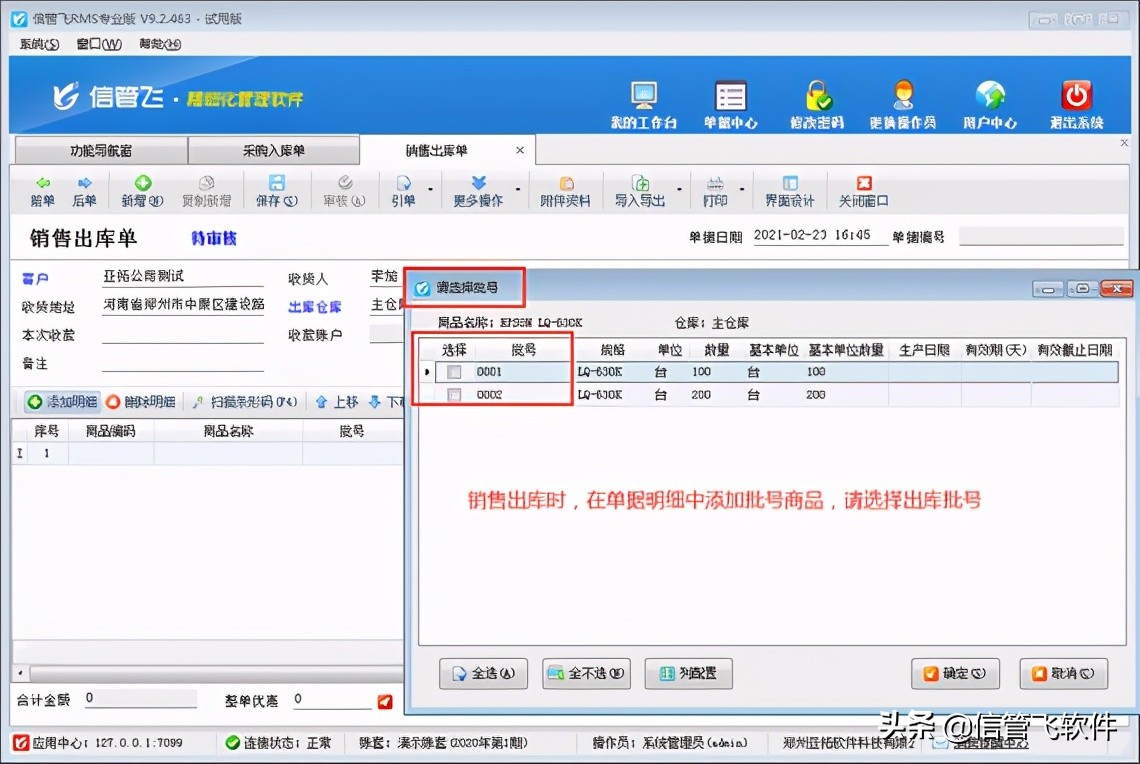Click the 保存 save icon
Viewport: 1140px width, 764px height.
coord(277,191)
